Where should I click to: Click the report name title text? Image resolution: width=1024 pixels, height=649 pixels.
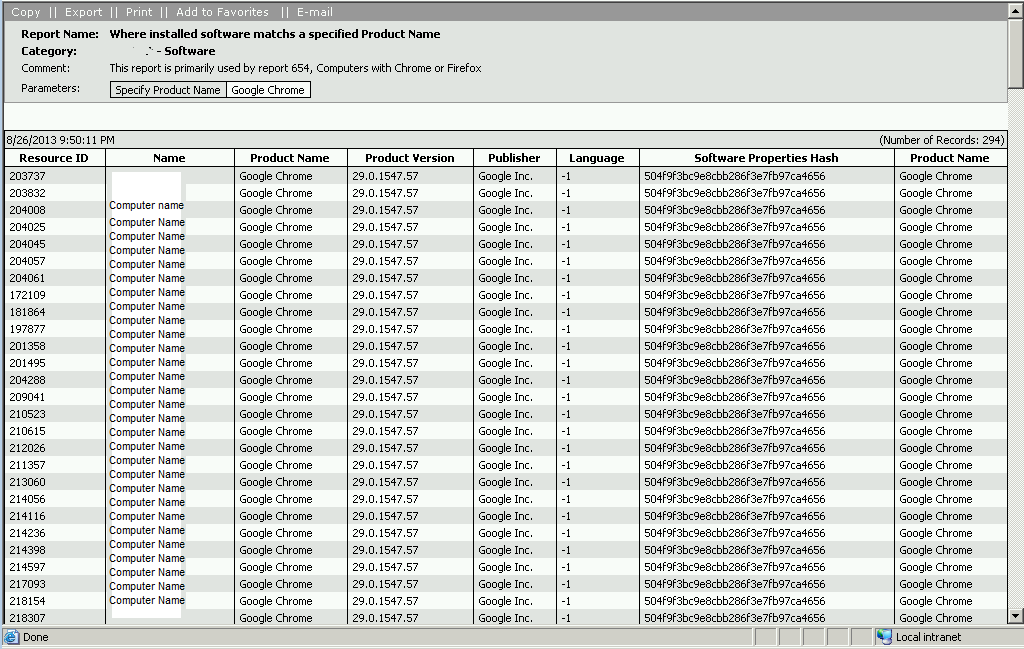(275, 34)
